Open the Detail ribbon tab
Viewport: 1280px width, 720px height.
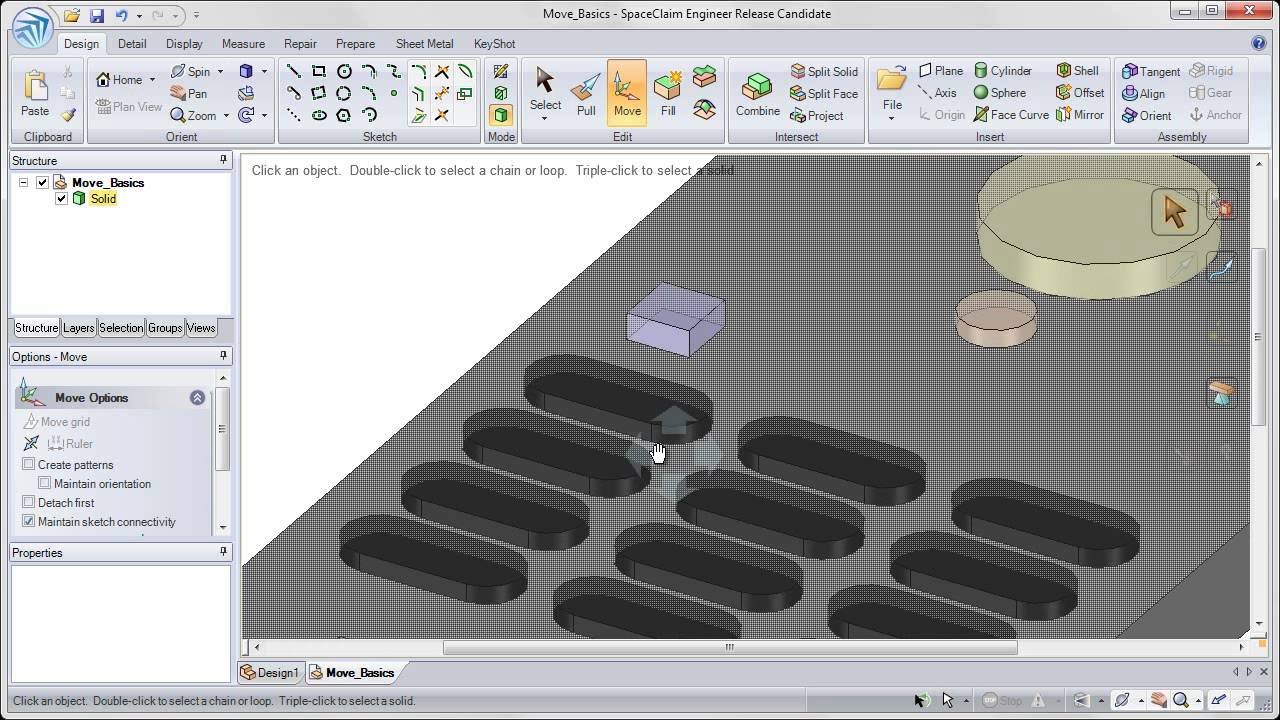132,43
